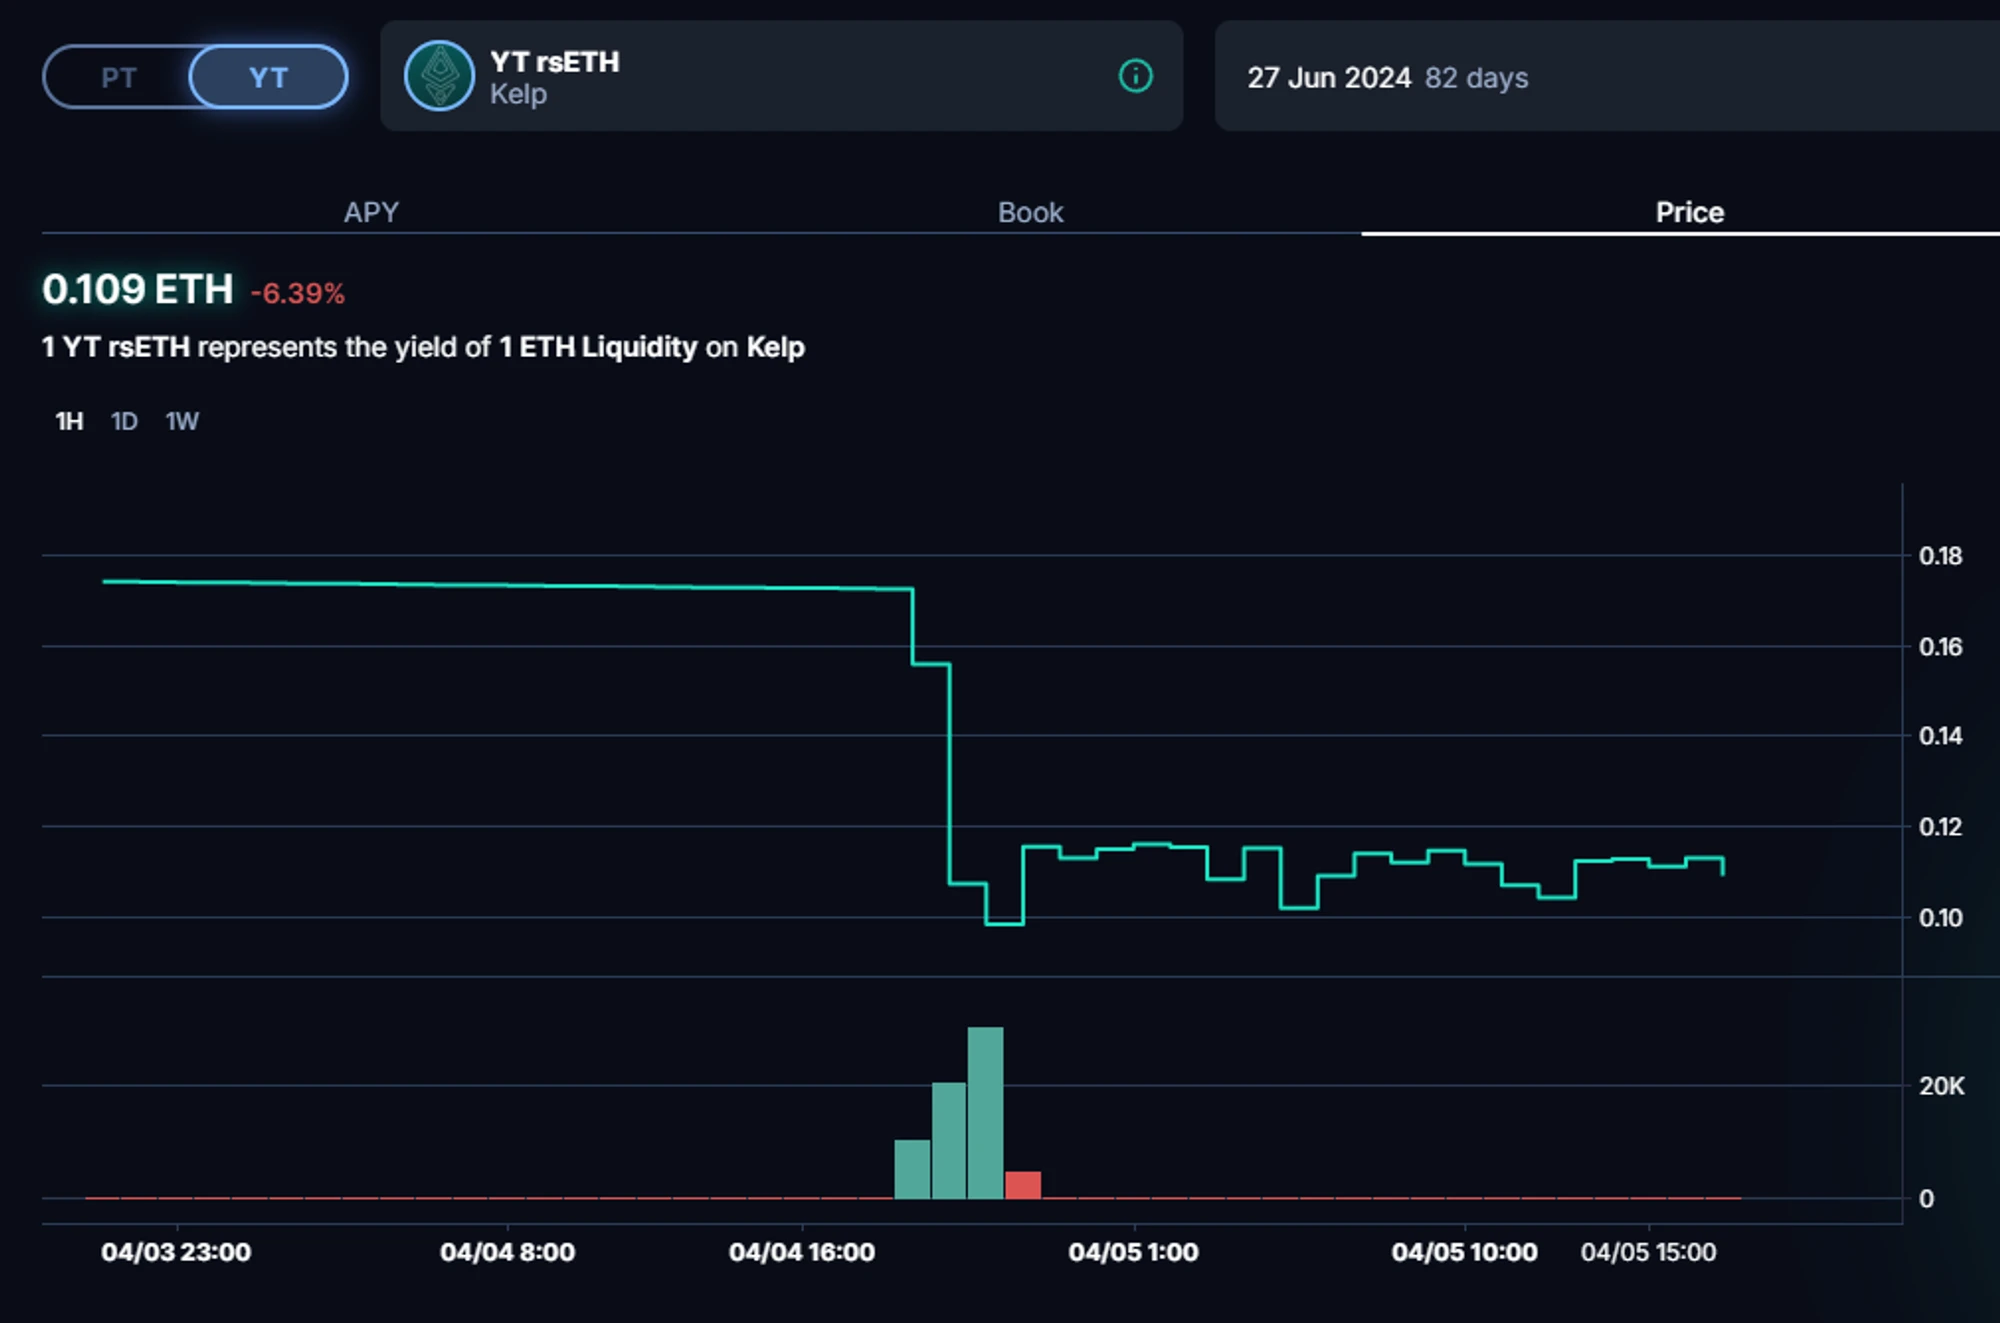Screen dimensions: 2000x1323
Task: Click the 04/05 1:00 time axis label
Action: pyautogui.click(x=1133, y=1252)
